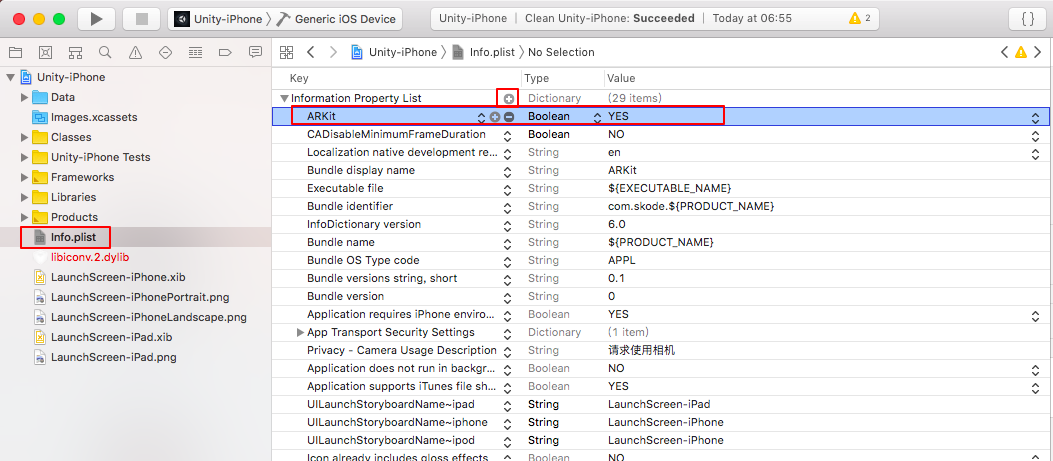Add item to Information Property List
This screenshot has width=1053, height=461.
click(509, 99)
